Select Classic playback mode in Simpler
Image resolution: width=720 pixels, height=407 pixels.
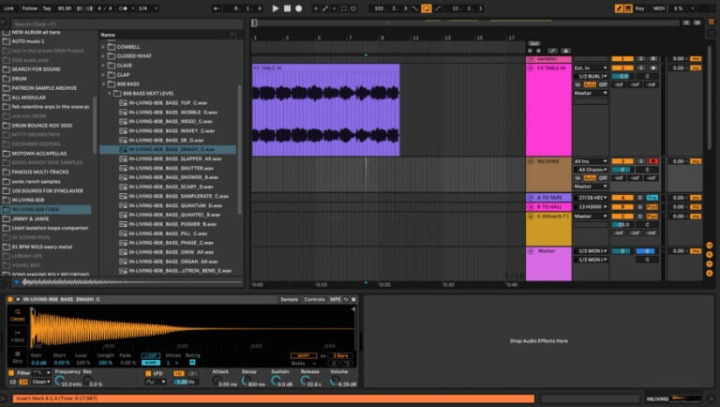tap(17, 315)
